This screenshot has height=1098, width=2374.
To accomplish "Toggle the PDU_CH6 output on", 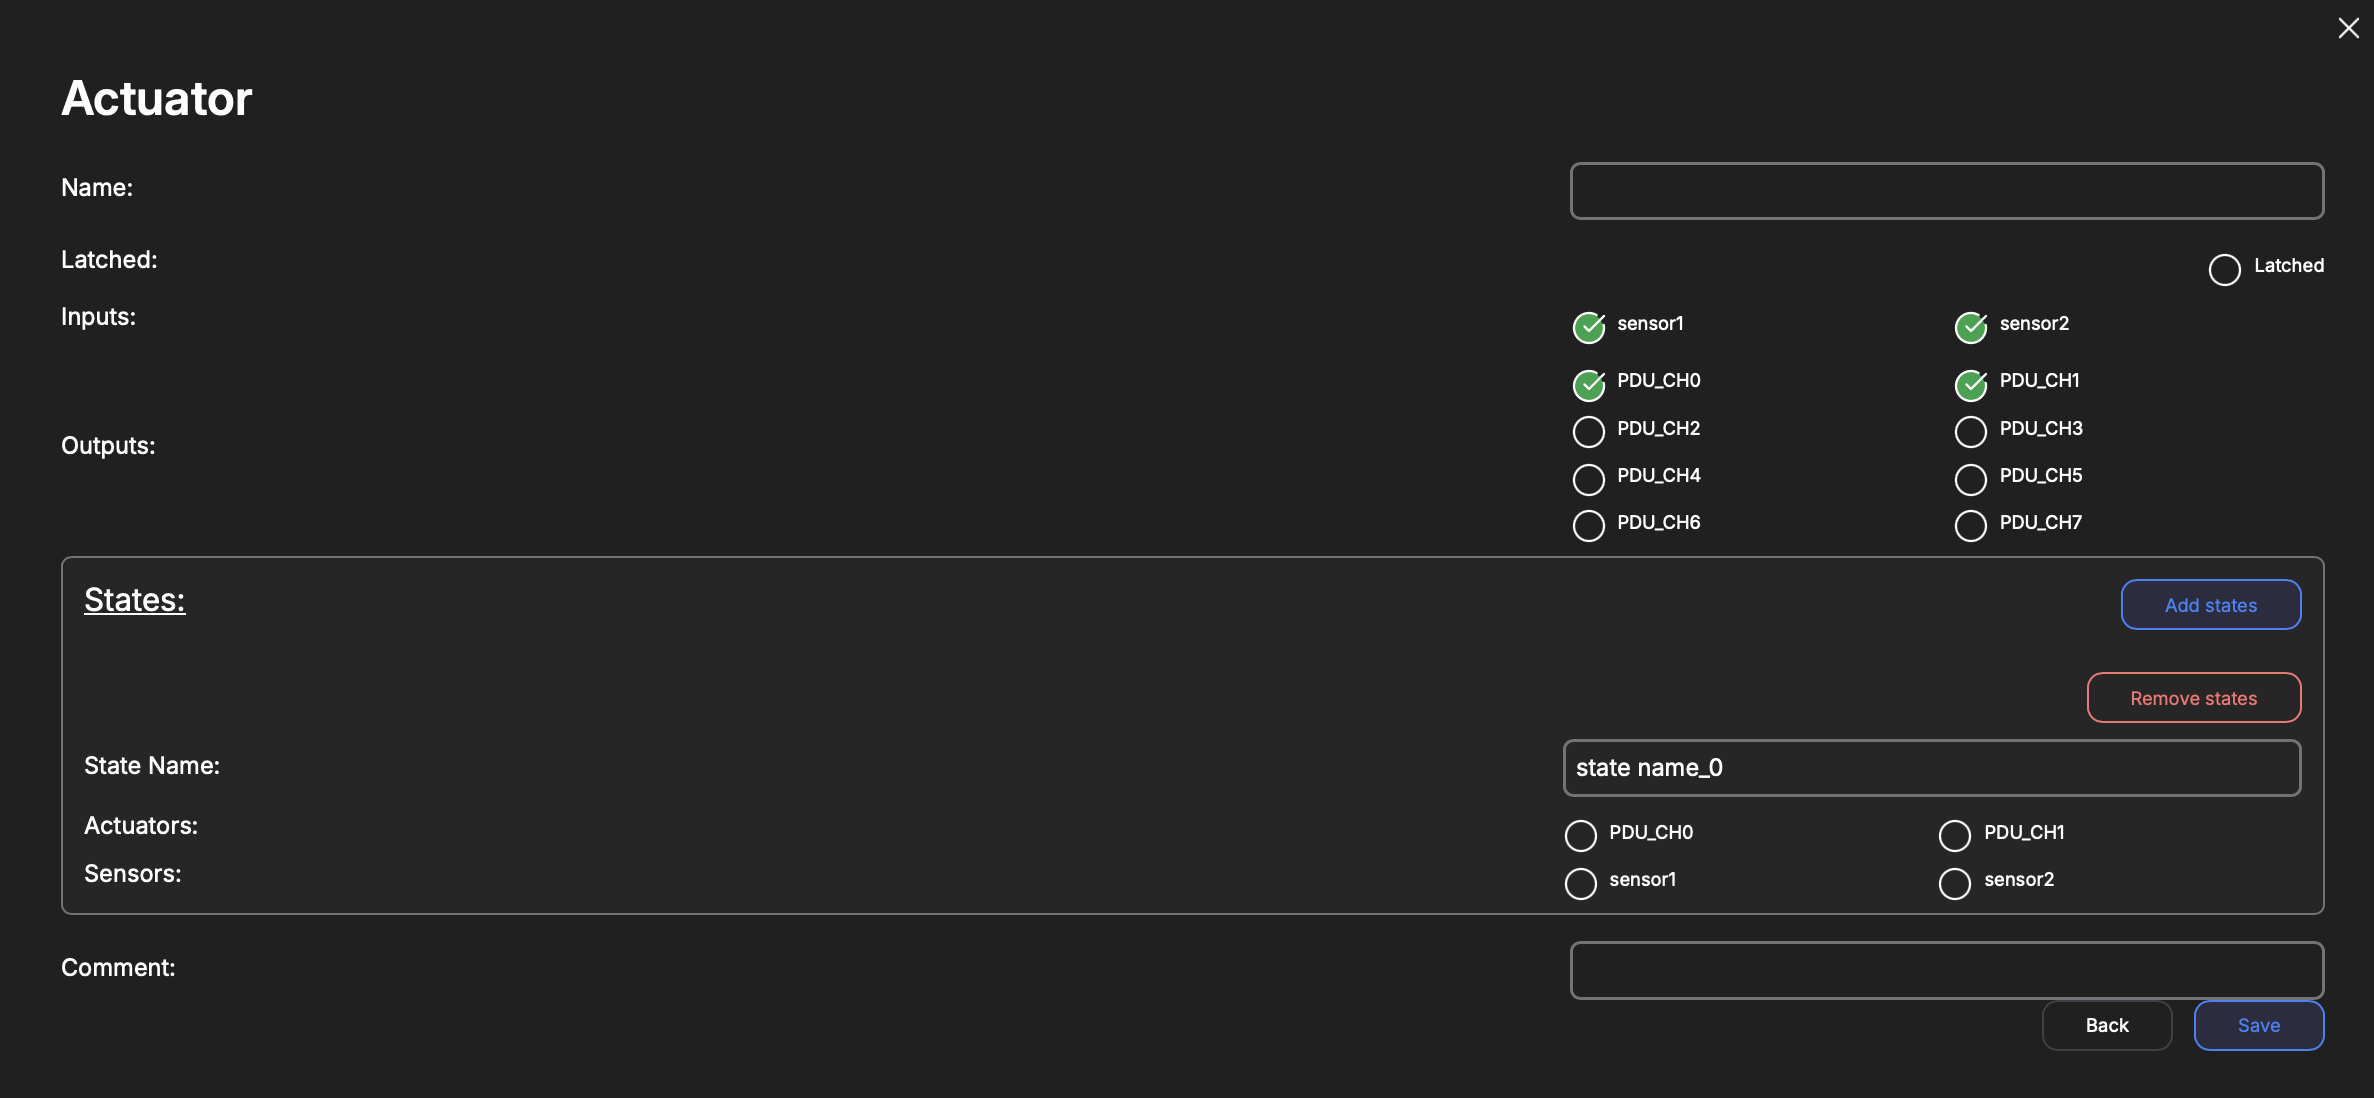I will [1588, 526].
